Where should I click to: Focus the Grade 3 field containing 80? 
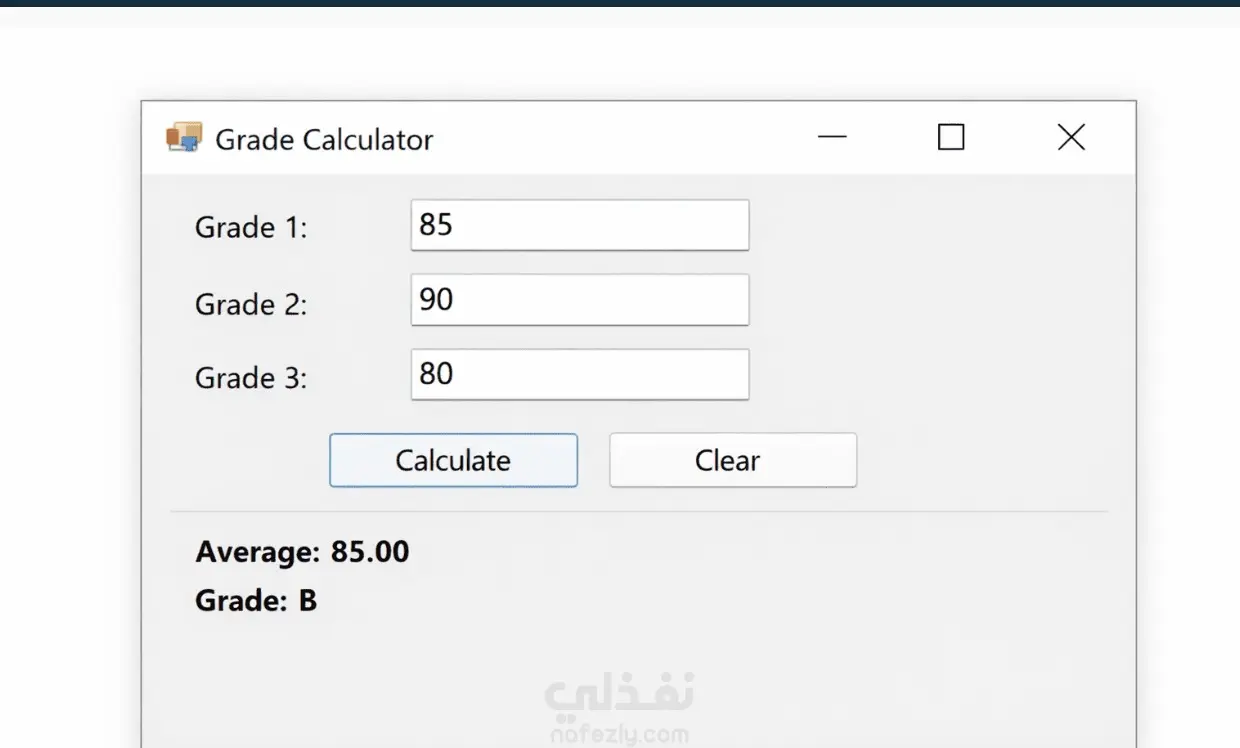[580, 374]
